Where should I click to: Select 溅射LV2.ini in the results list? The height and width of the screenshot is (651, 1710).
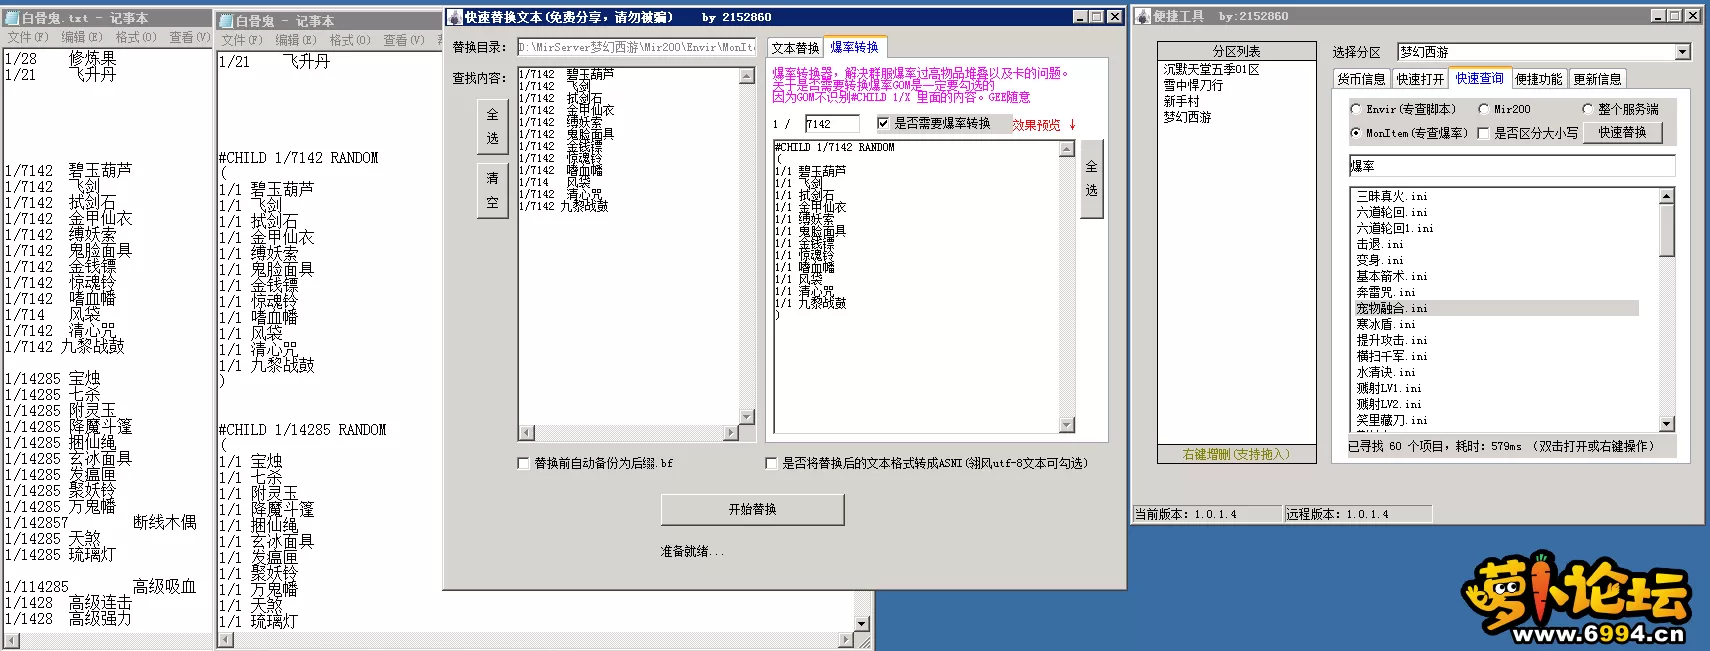[x=1389, y=405]
